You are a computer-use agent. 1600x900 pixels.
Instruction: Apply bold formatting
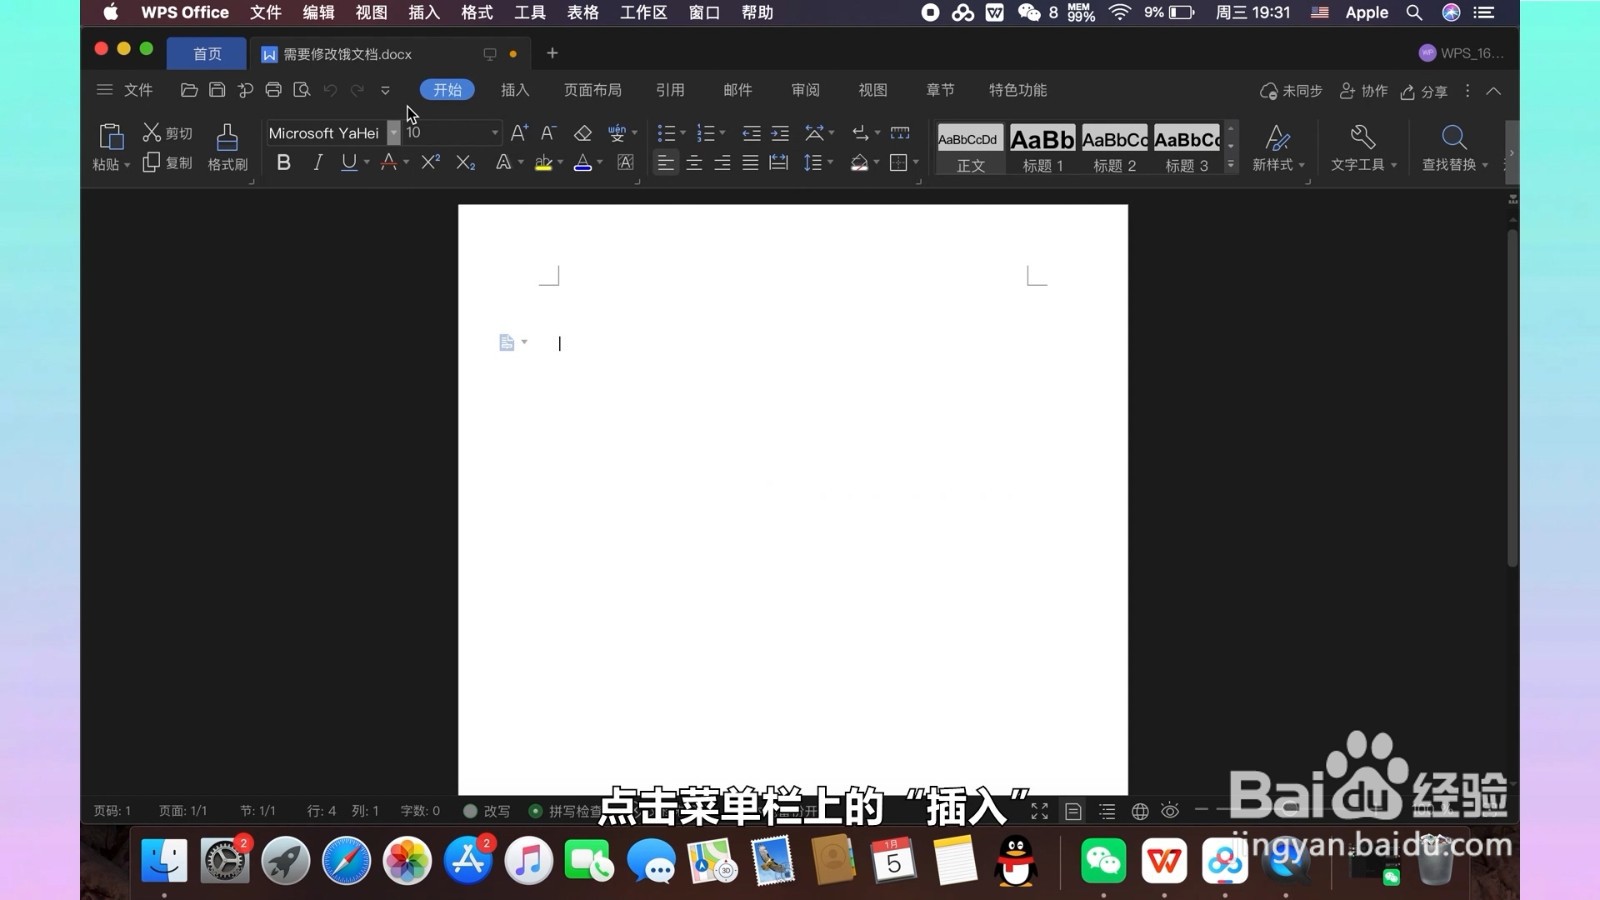tap(283, 162)
